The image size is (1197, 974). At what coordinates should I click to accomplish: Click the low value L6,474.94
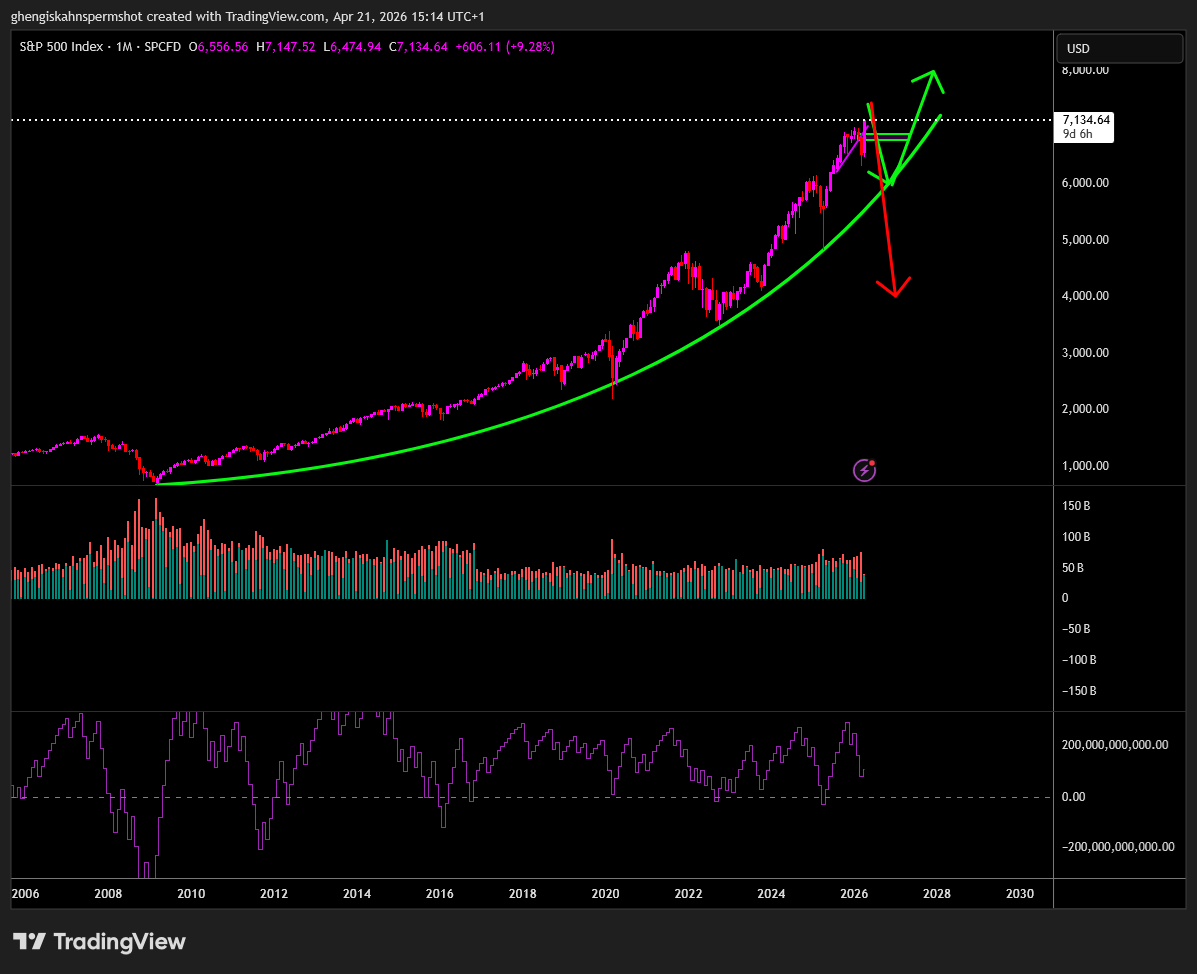tap(352, 47)
